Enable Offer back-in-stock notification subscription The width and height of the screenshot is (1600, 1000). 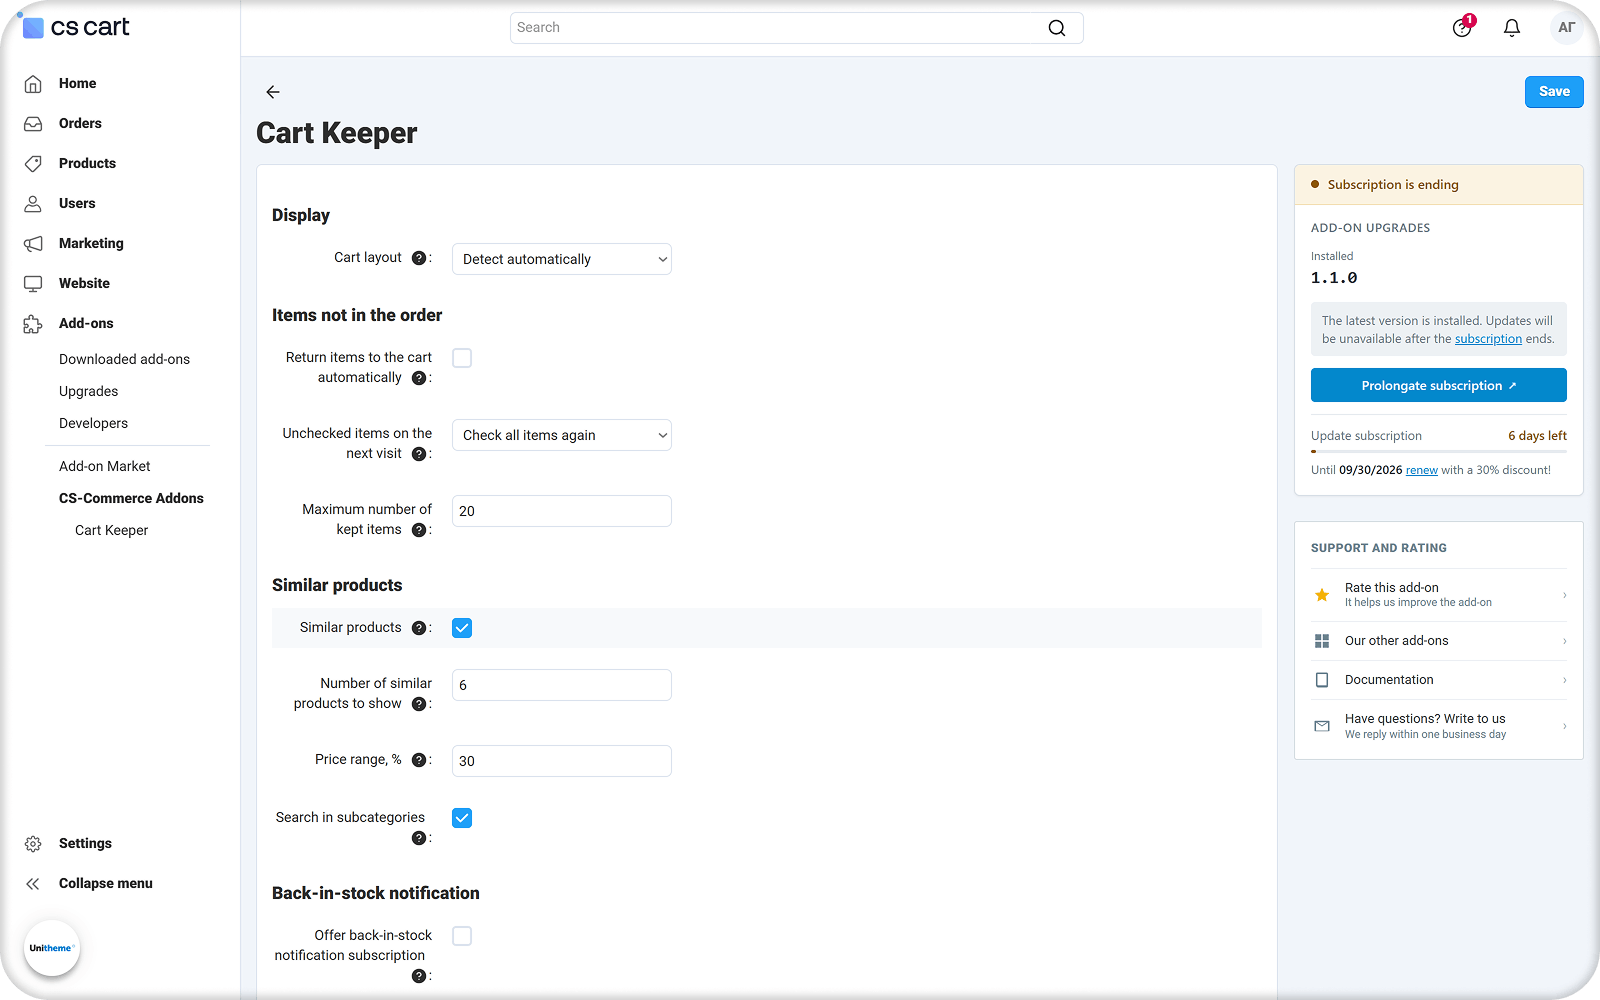click(x=462, y=936)
